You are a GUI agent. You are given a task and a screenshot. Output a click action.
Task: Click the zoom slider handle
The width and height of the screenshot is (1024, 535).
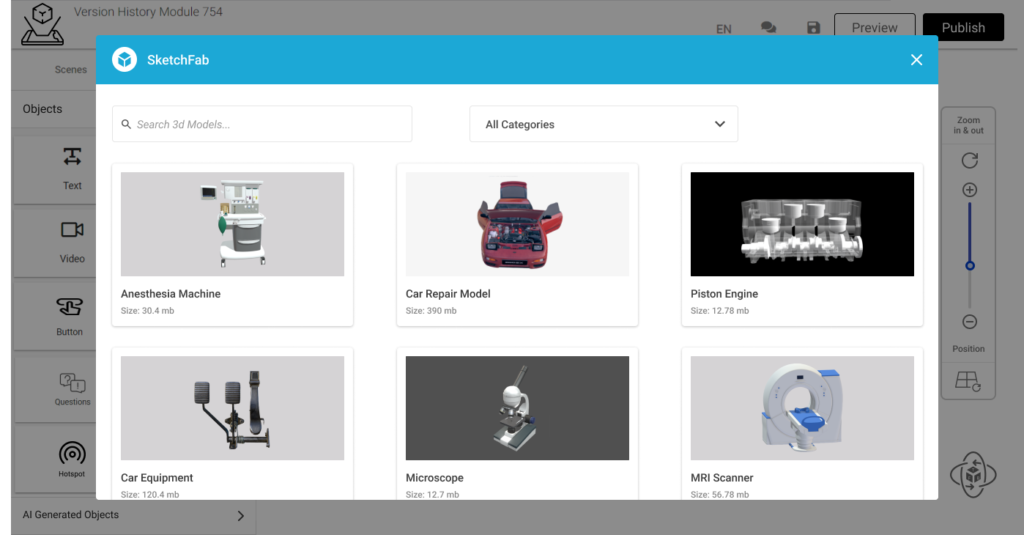[970, 266]
